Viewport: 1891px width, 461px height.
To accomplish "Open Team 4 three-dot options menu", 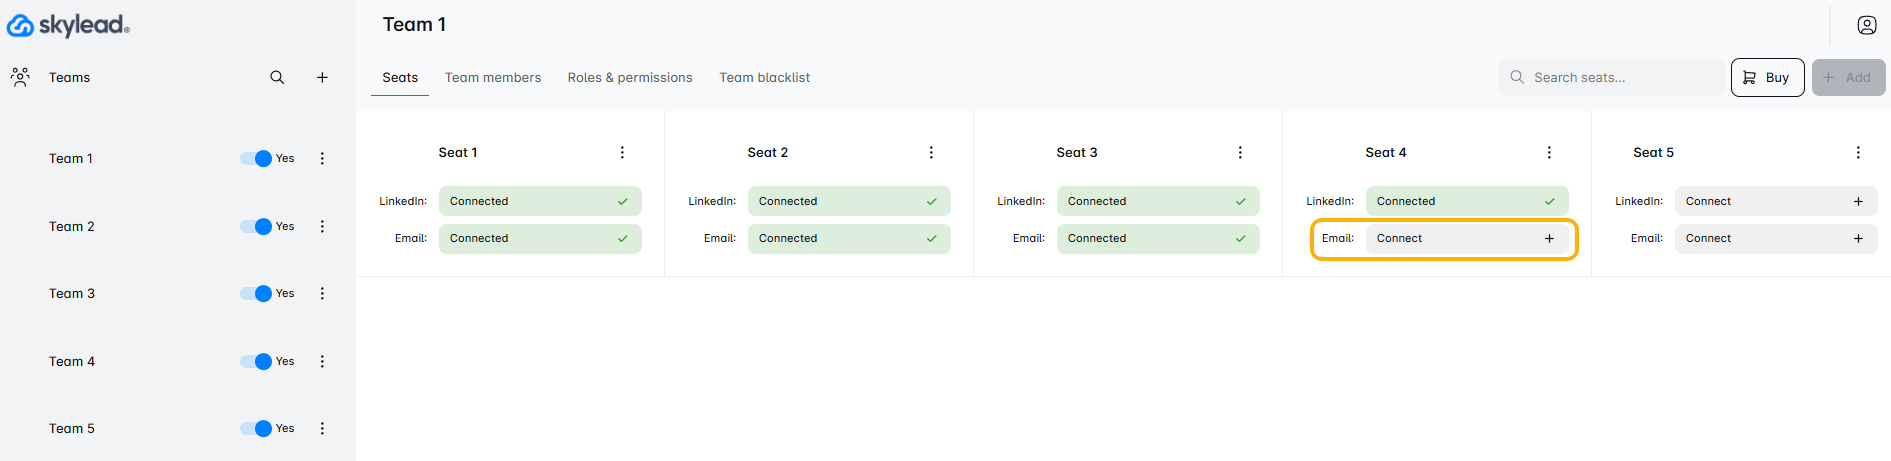I will tap(322, 361).
